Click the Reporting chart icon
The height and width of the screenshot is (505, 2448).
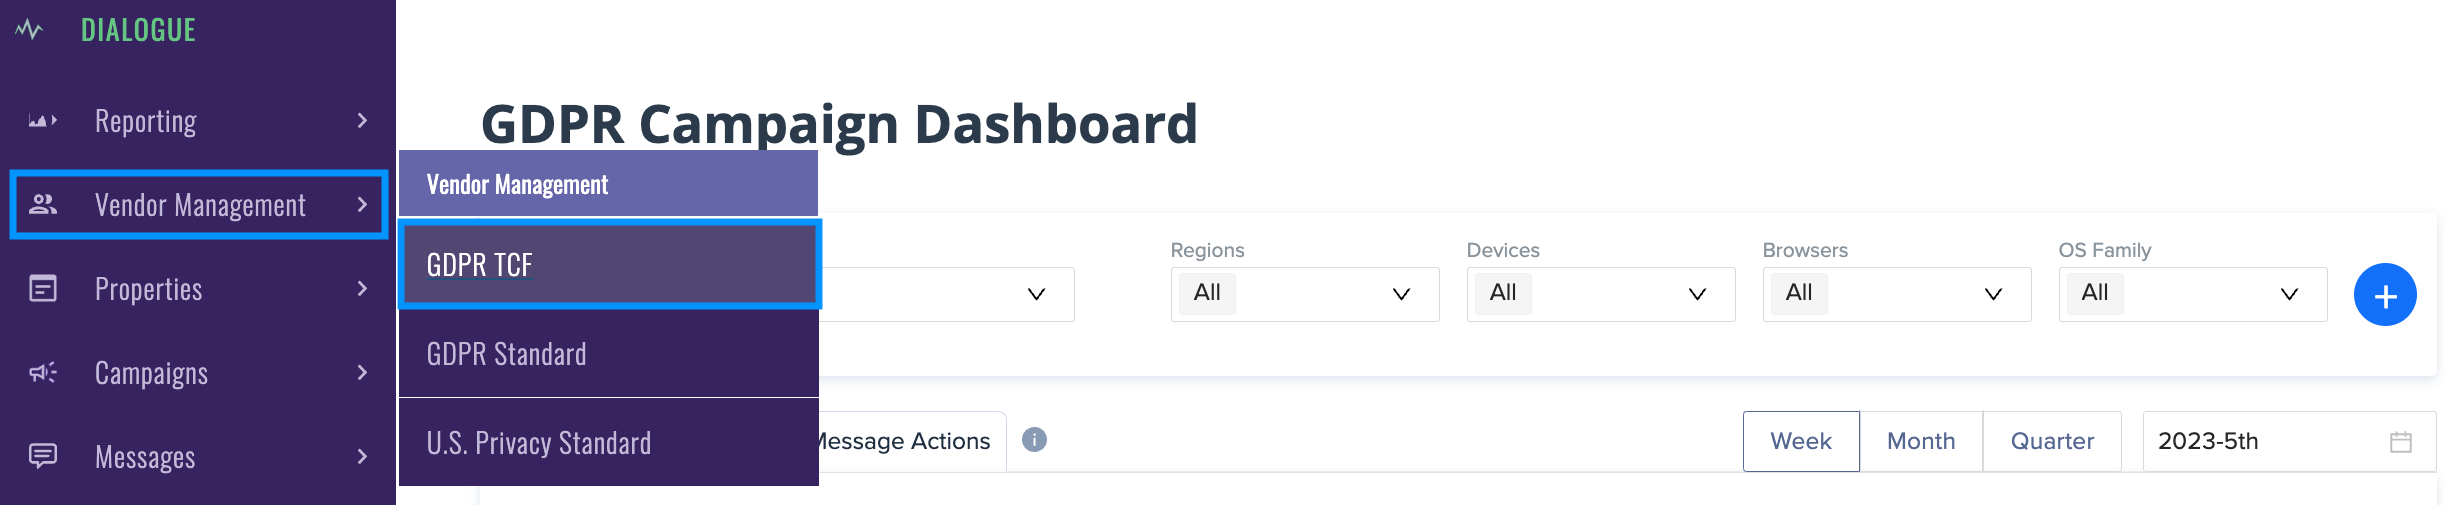pos(42,121)
